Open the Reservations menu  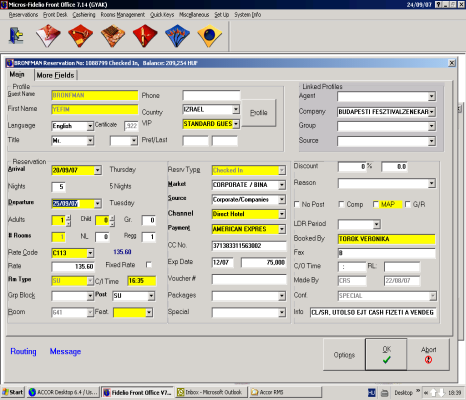point(23,15)
